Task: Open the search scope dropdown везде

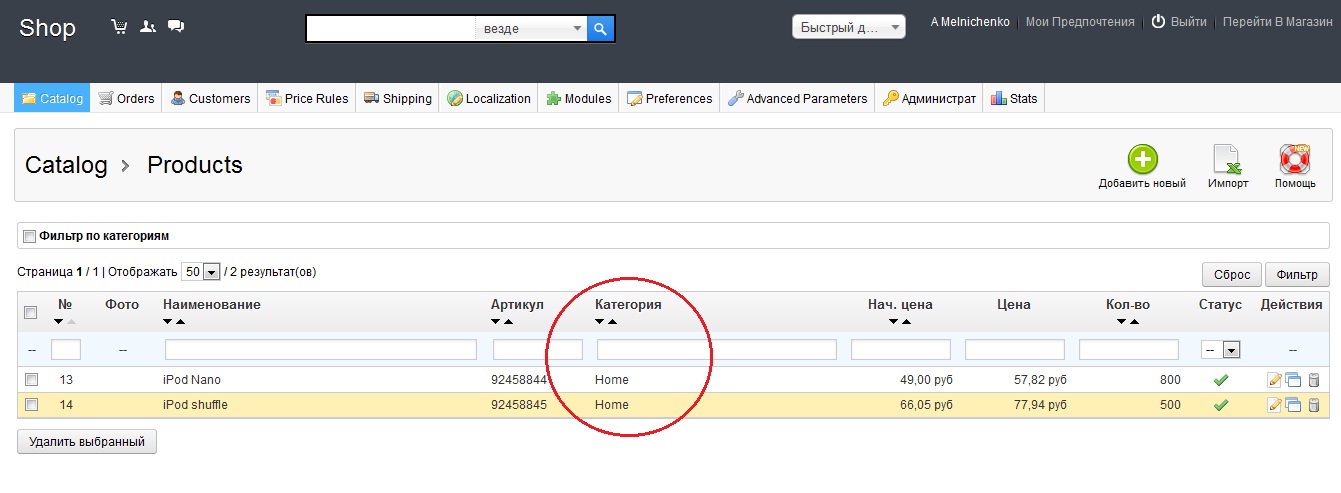Action: coord(531,29)
